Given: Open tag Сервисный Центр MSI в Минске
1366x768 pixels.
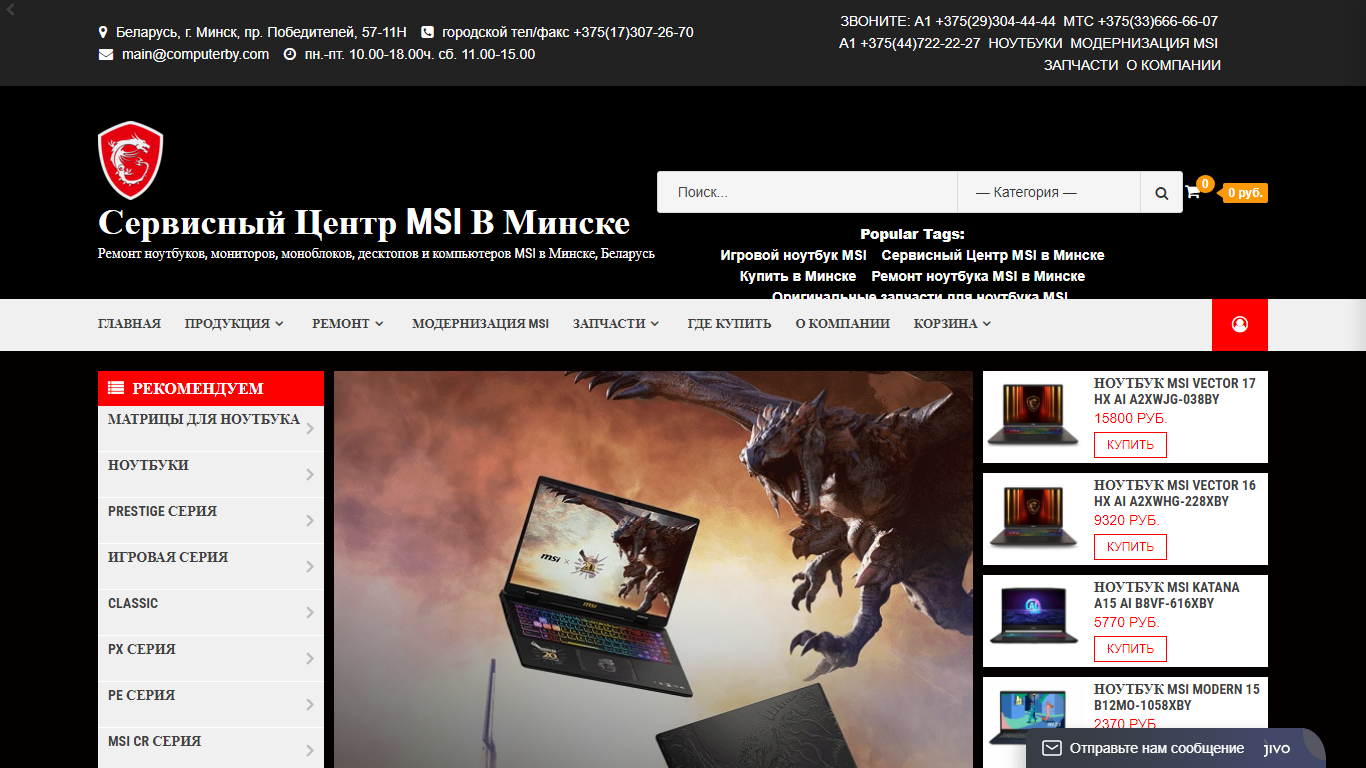Looking at the screenshot, I should coord(993,255).
